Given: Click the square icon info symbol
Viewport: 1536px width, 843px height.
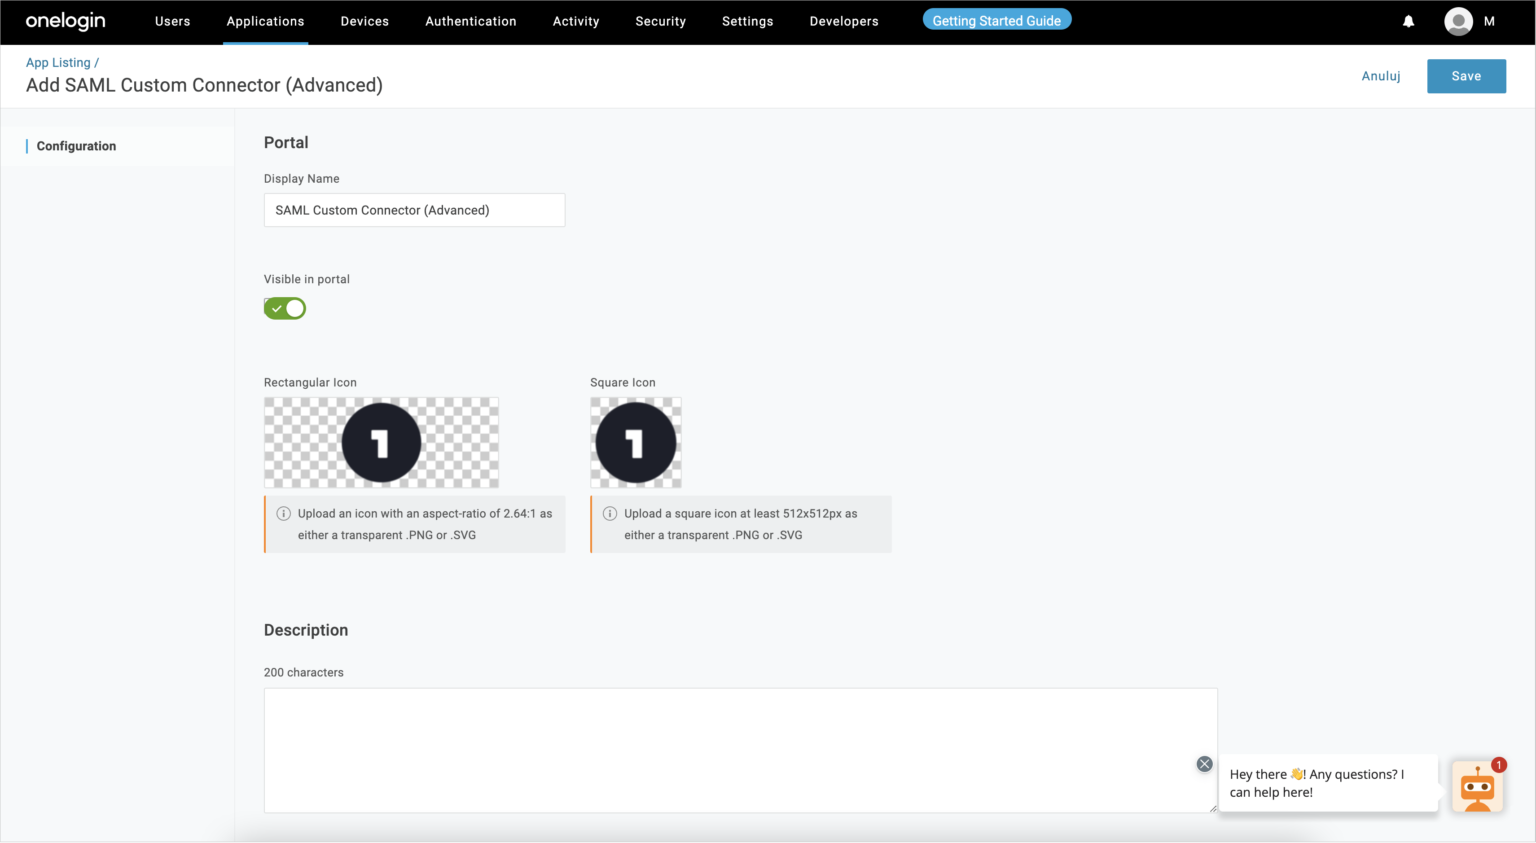Looking at the screenshot, I should coord(610,513).
